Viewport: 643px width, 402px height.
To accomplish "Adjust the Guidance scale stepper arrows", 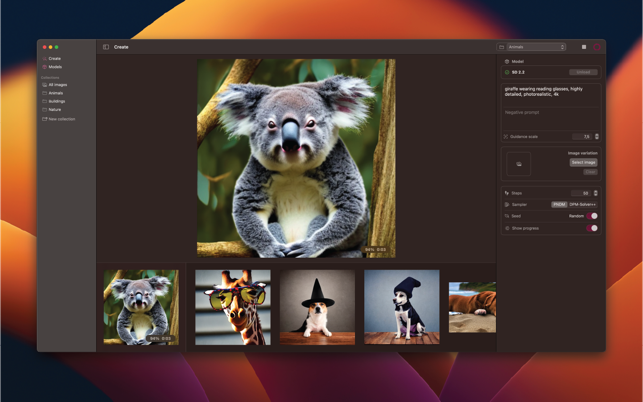I will (597, 137).
